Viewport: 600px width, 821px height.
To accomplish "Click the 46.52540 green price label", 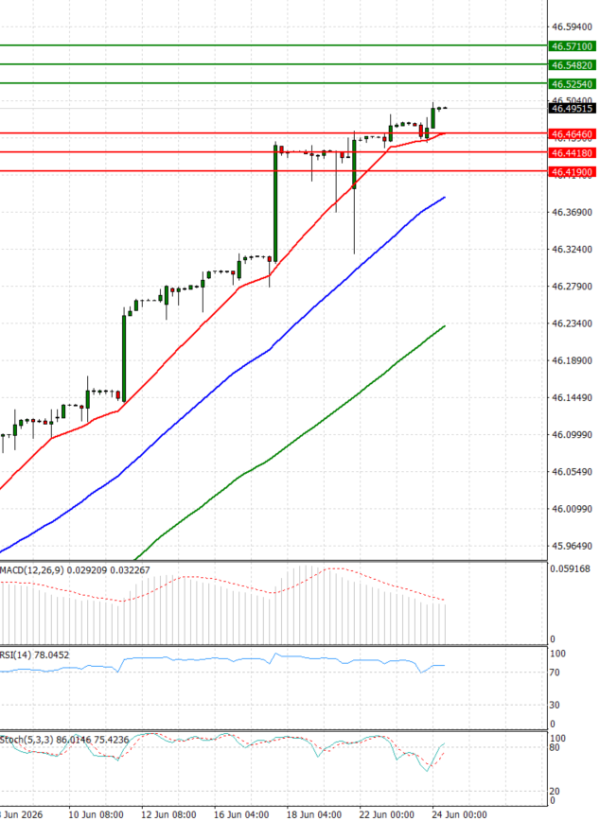I will 572,84.
